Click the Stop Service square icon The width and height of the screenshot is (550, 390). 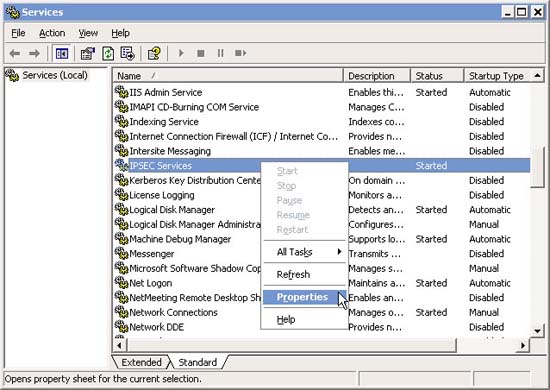point(201,53)
